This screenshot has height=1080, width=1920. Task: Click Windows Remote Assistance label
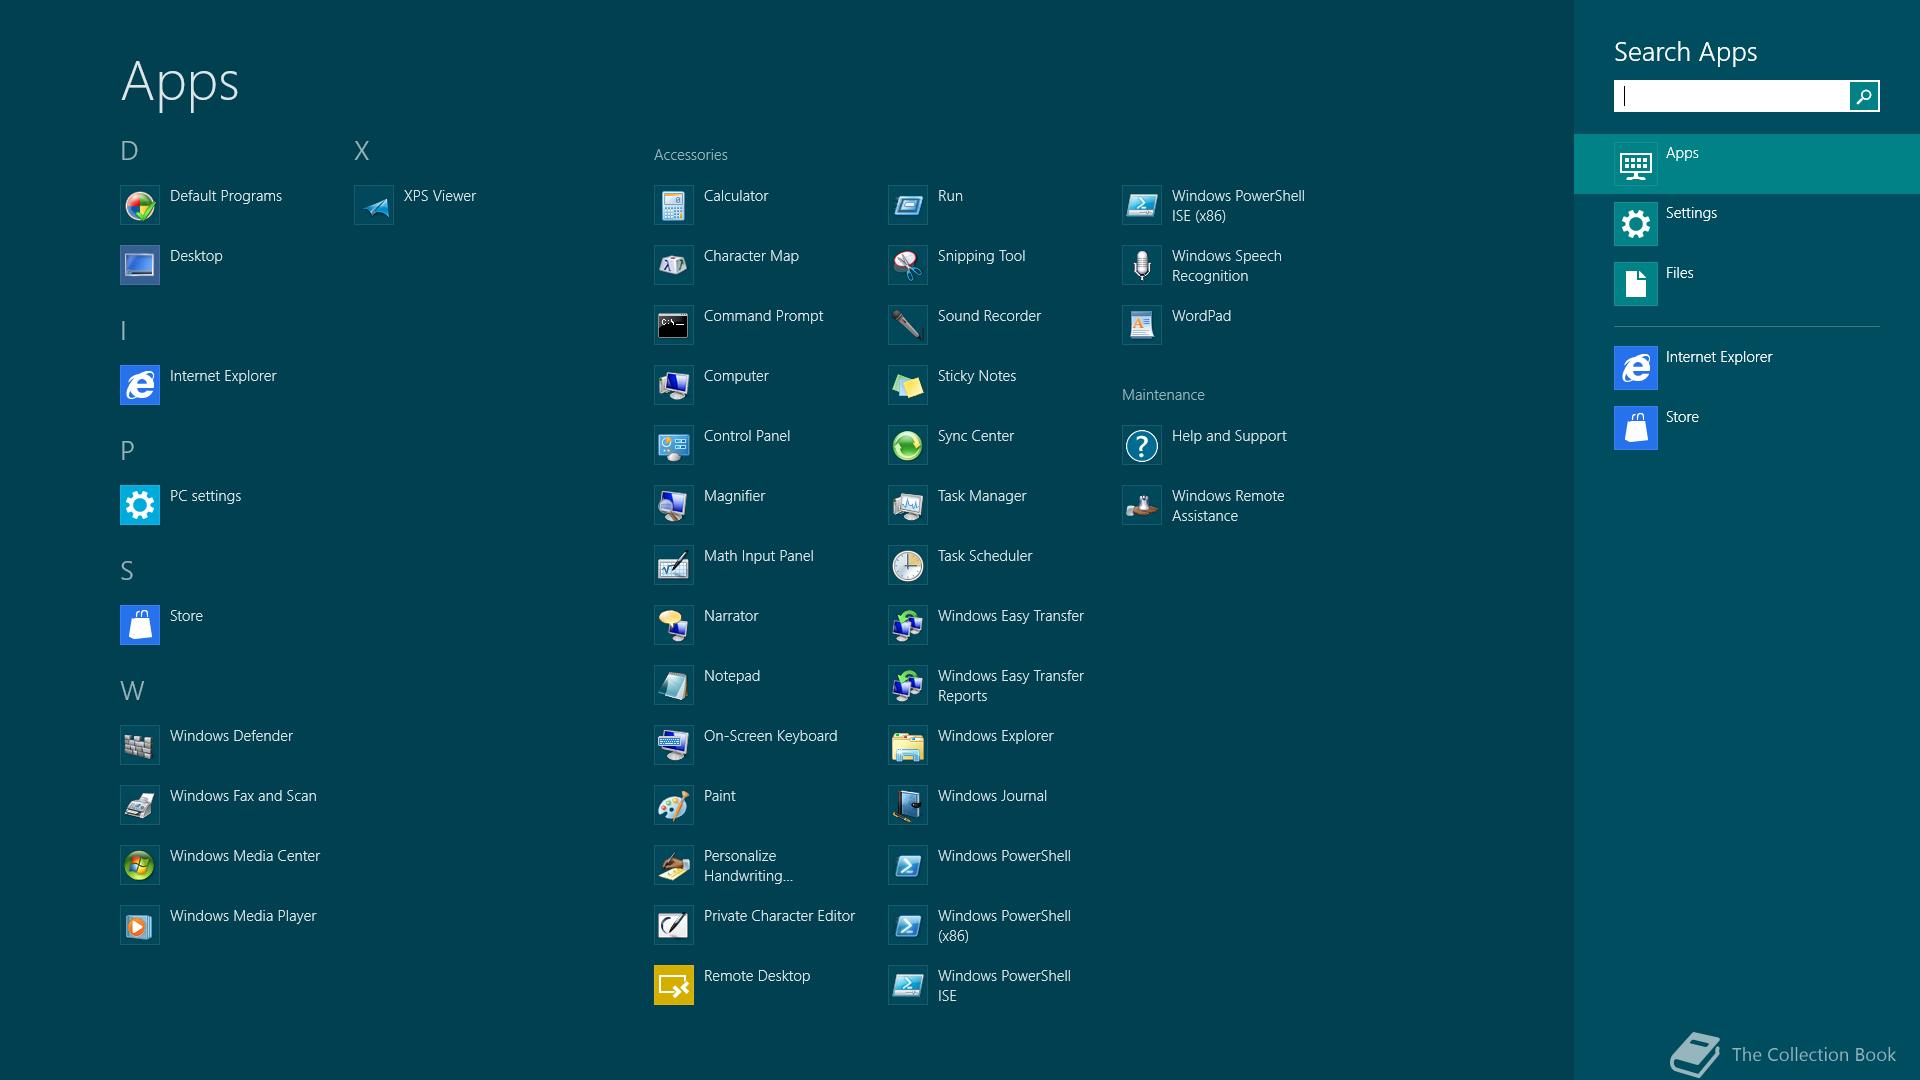tap(1228, 506)
